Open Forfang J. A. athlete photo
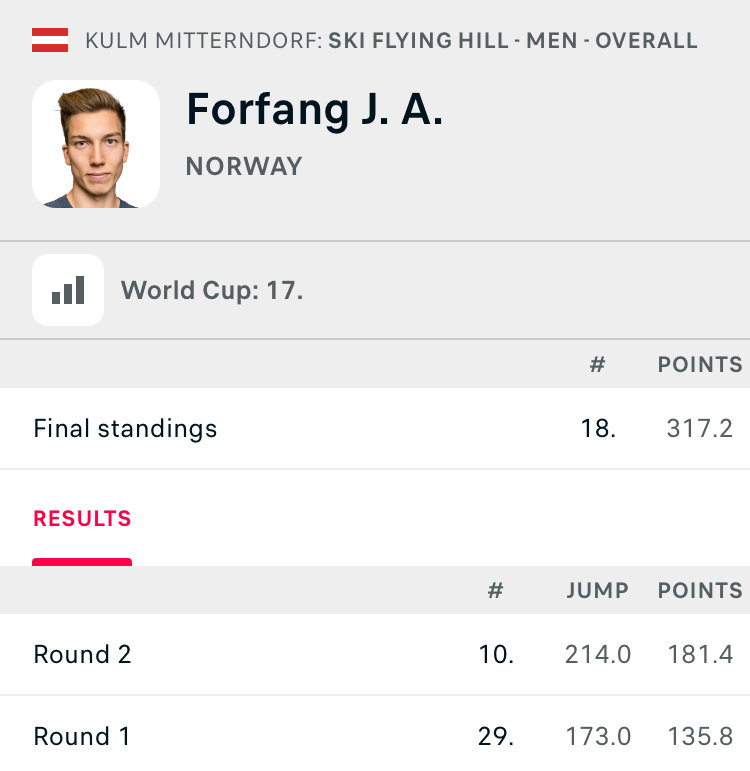750x771 pixels. (96, 144)
